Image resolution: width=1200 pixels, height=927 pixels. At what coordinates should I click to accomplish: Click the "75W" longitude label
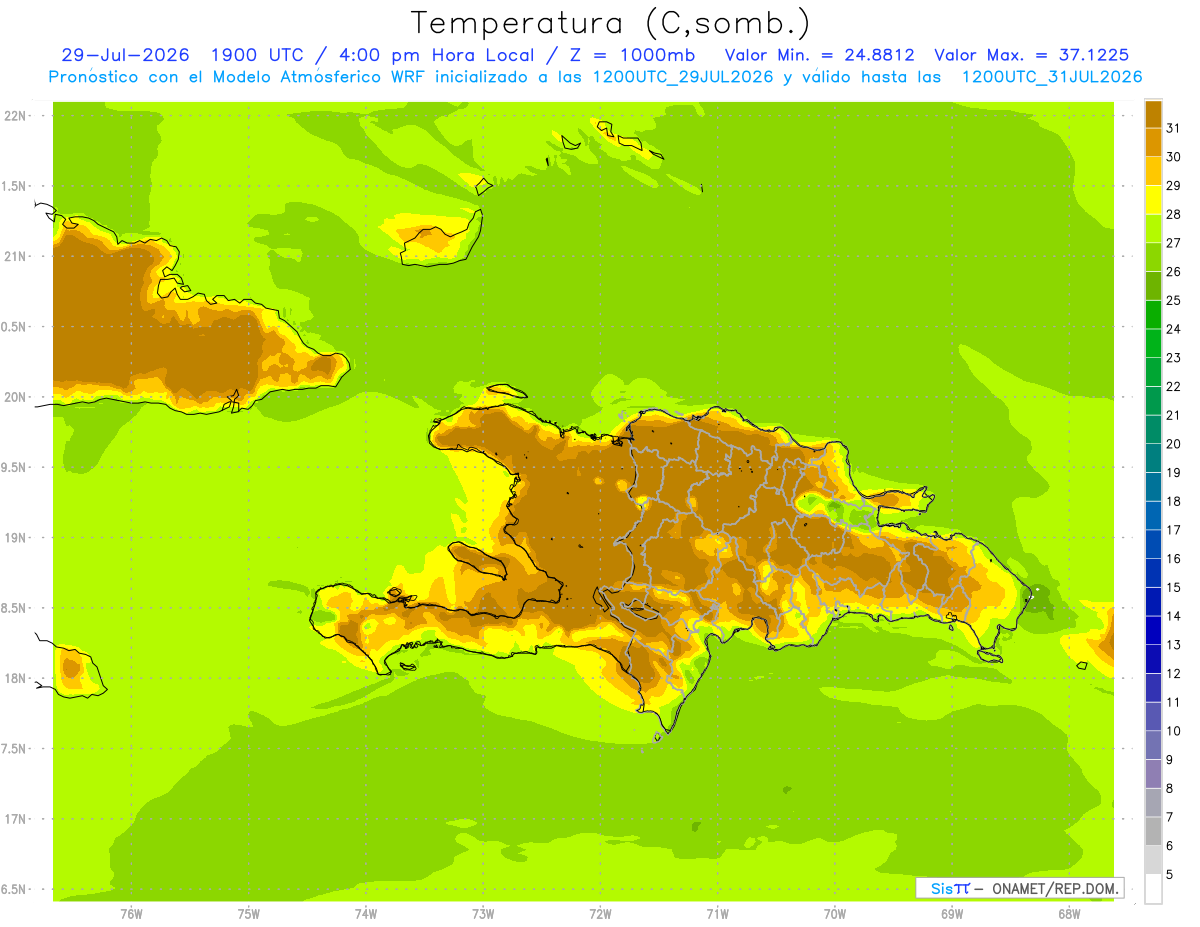pos(249,913)
